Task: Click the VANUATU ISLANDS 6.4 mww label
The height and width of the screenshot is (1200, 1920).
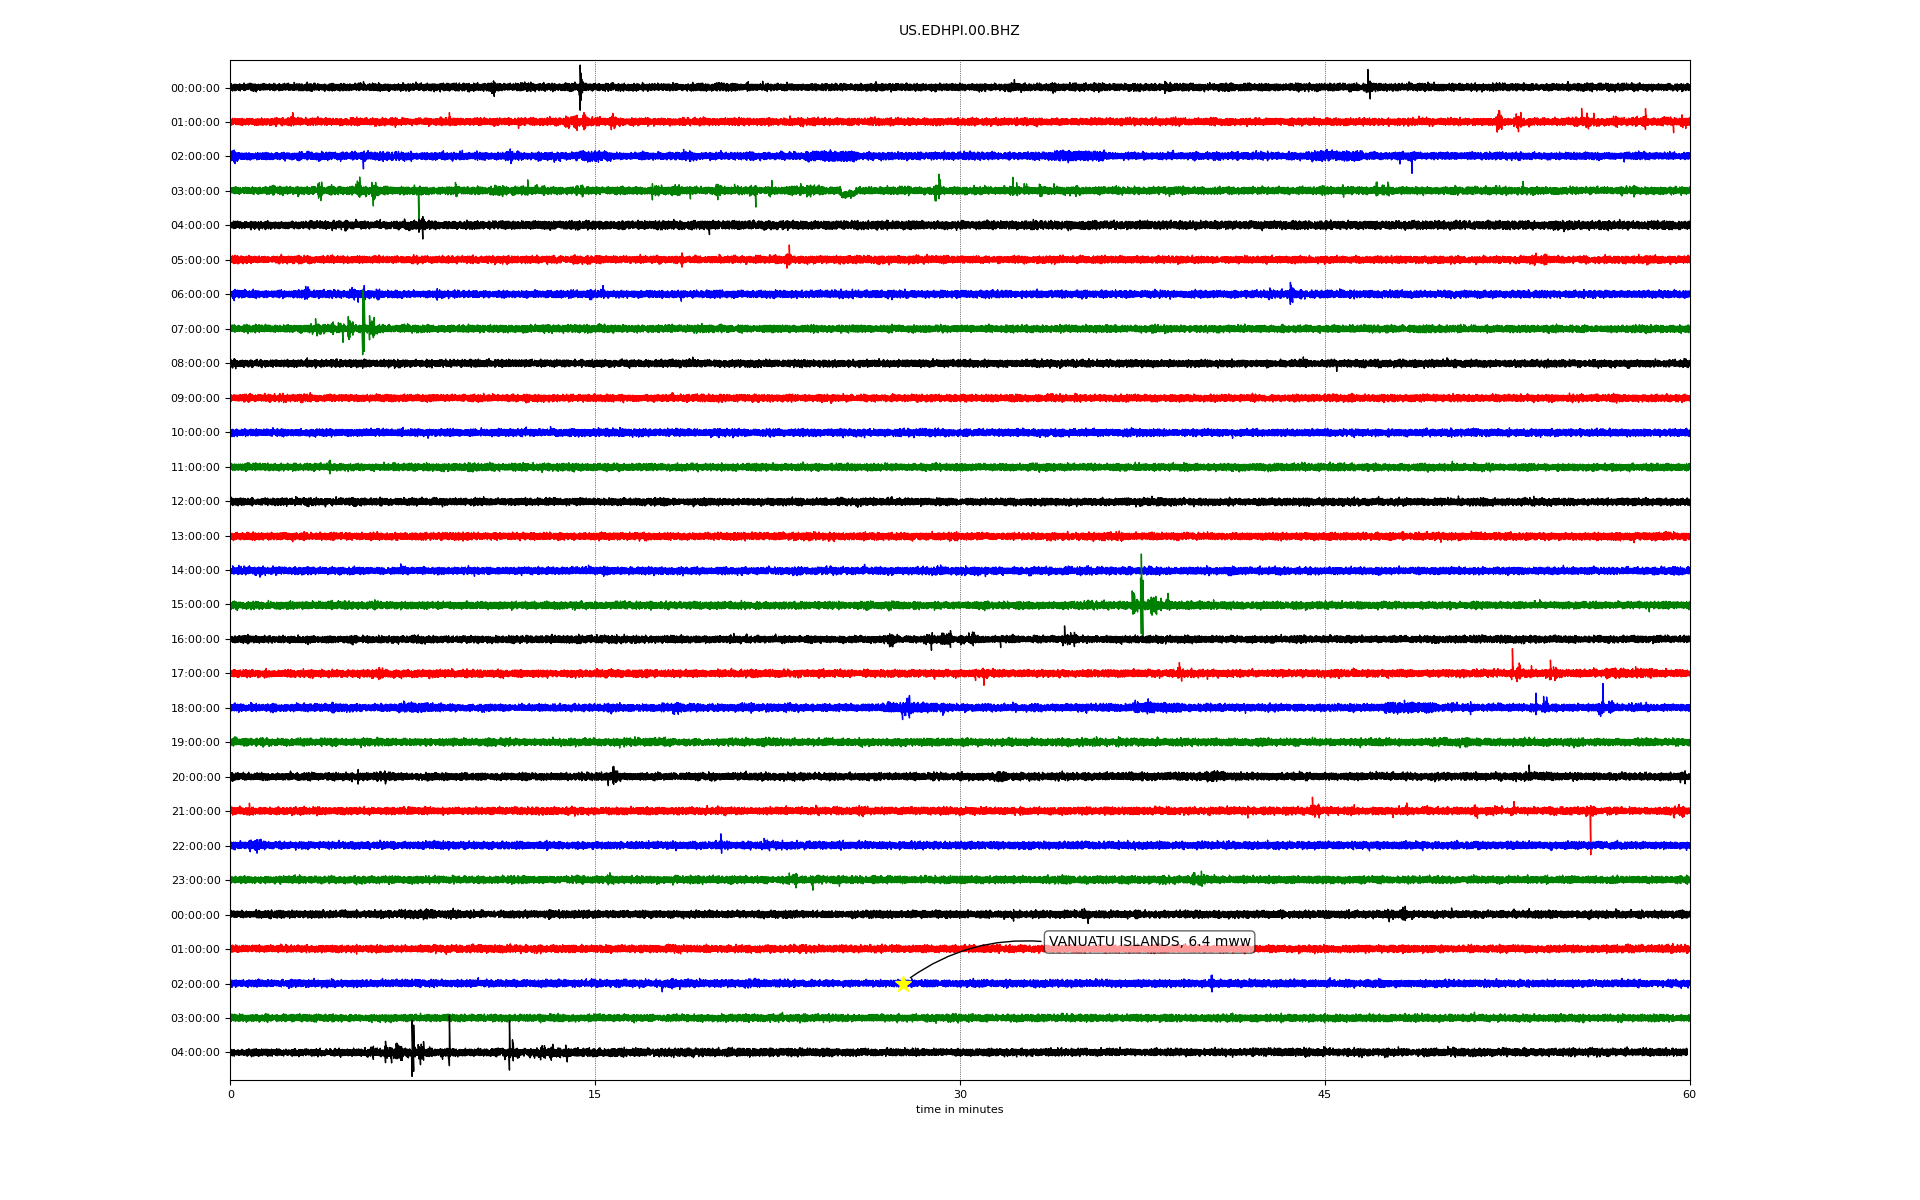Action: [1149, 942]
